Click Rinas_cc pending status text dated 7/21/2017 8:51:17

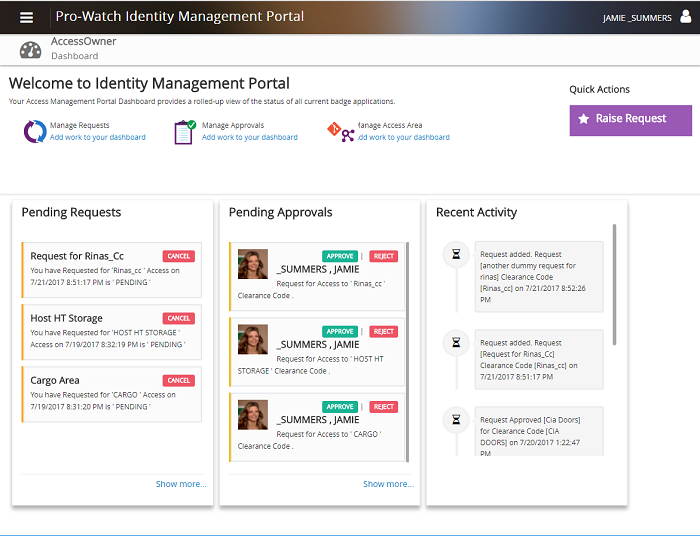click(105, 276)
